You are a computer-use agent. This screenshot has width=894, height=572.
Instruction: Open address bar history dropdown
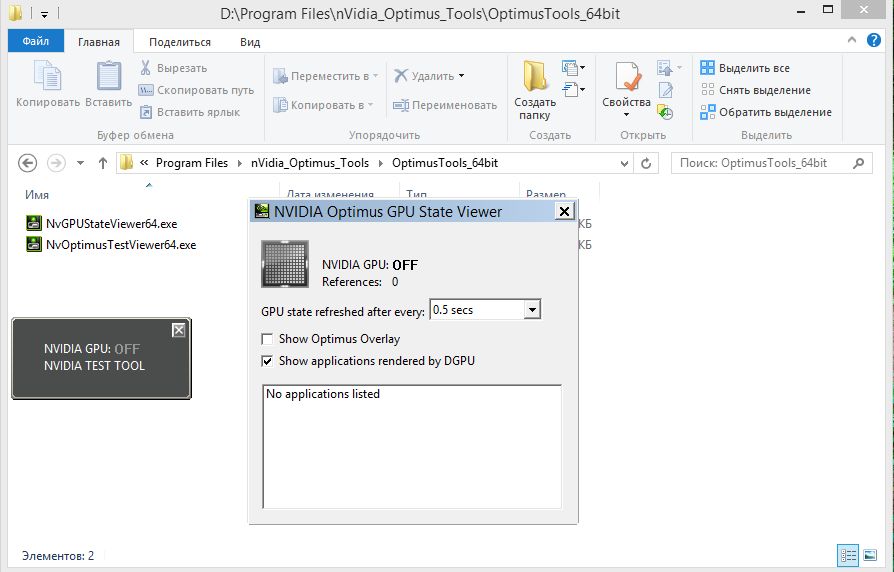pyautogui.click(x=624, y=164)
